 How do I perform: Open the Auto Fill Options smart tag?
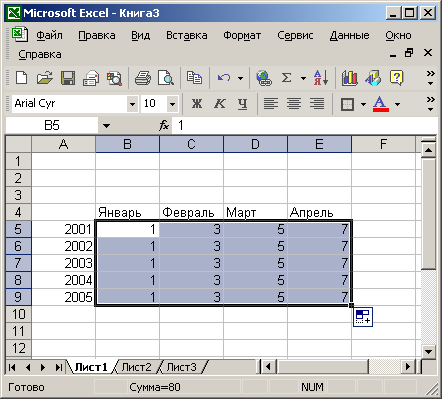(x=363, y=317)
